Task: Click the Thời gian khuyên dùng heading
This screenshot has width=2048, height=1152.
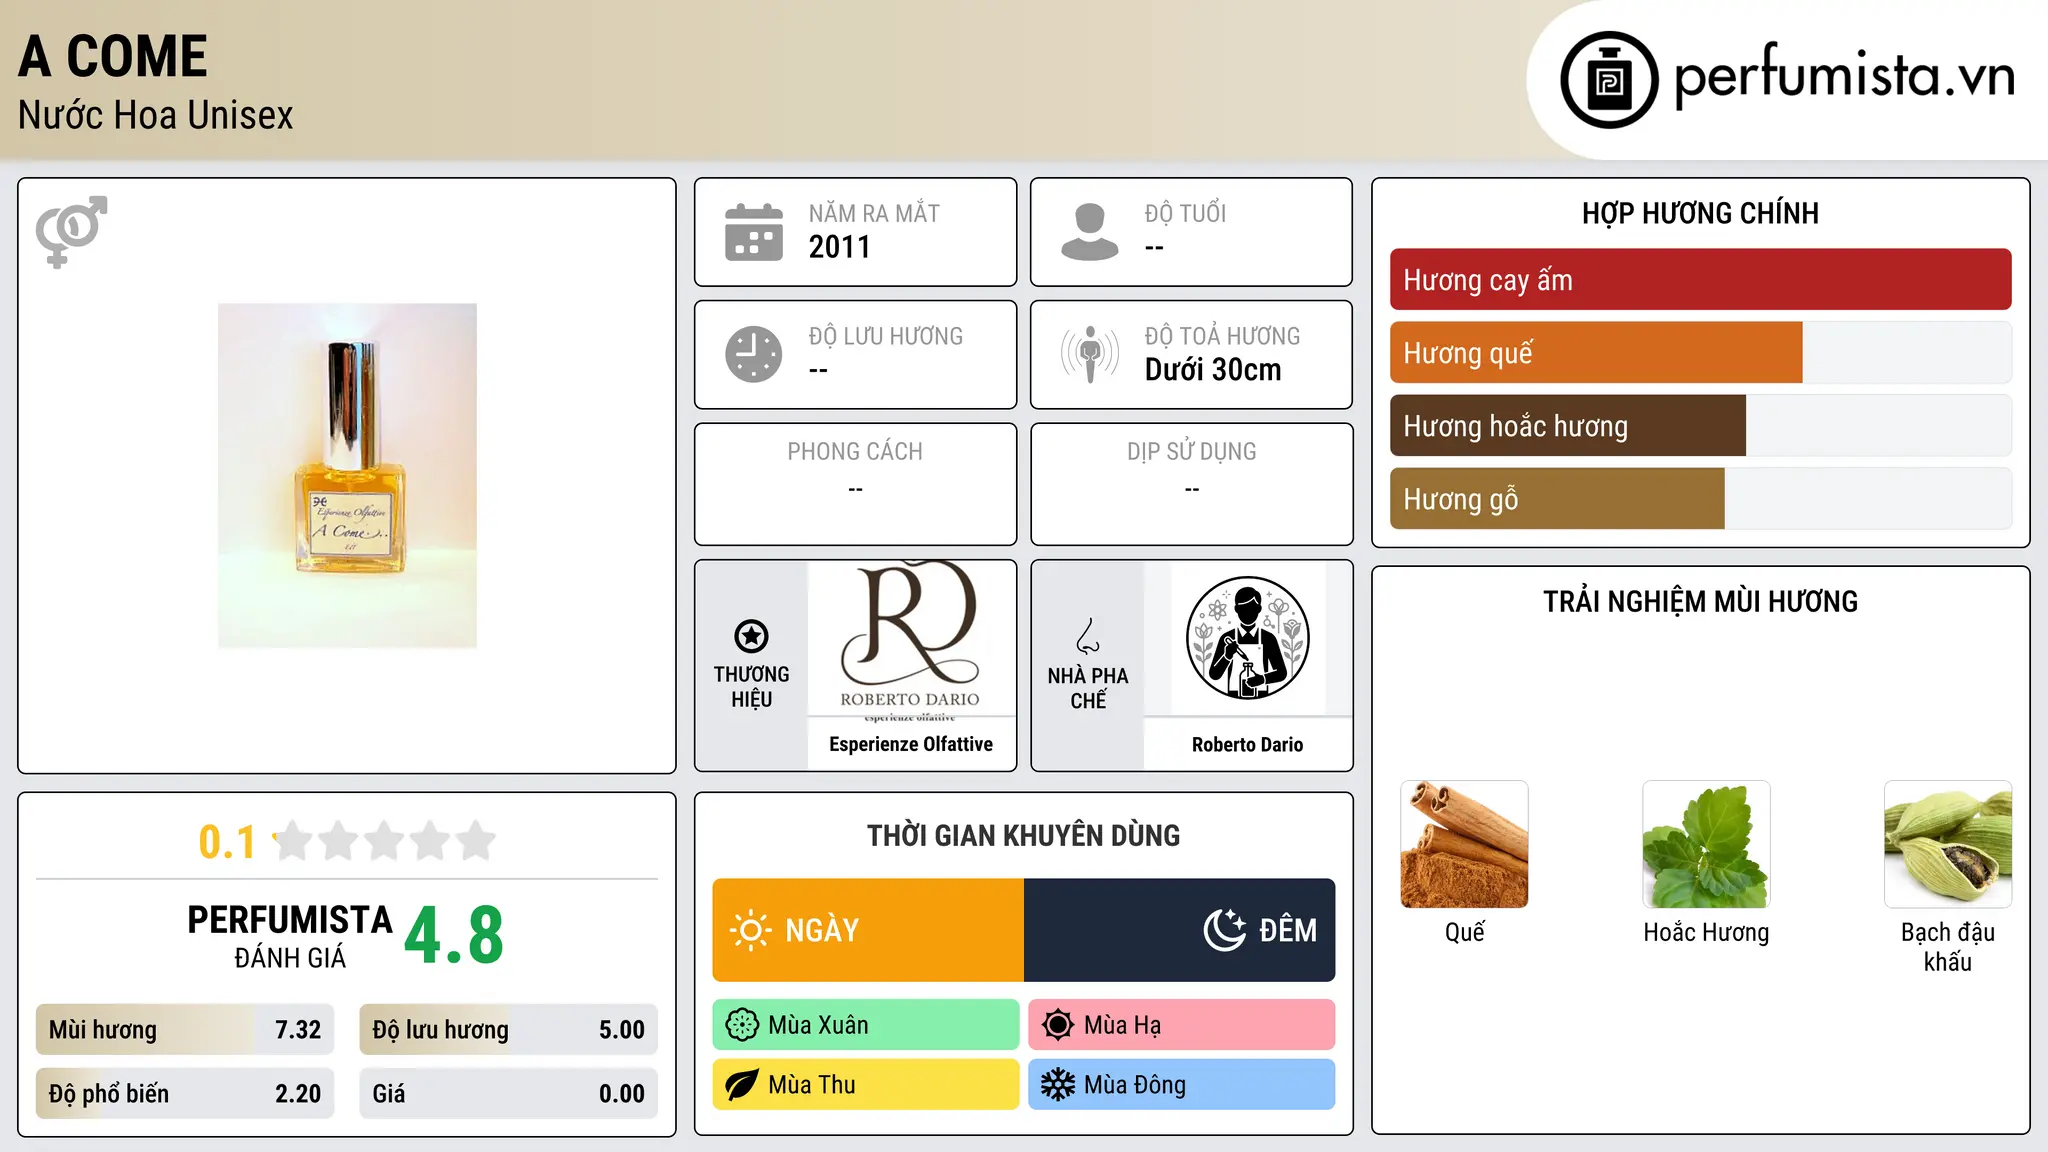Action: [x=1023, y=836]
